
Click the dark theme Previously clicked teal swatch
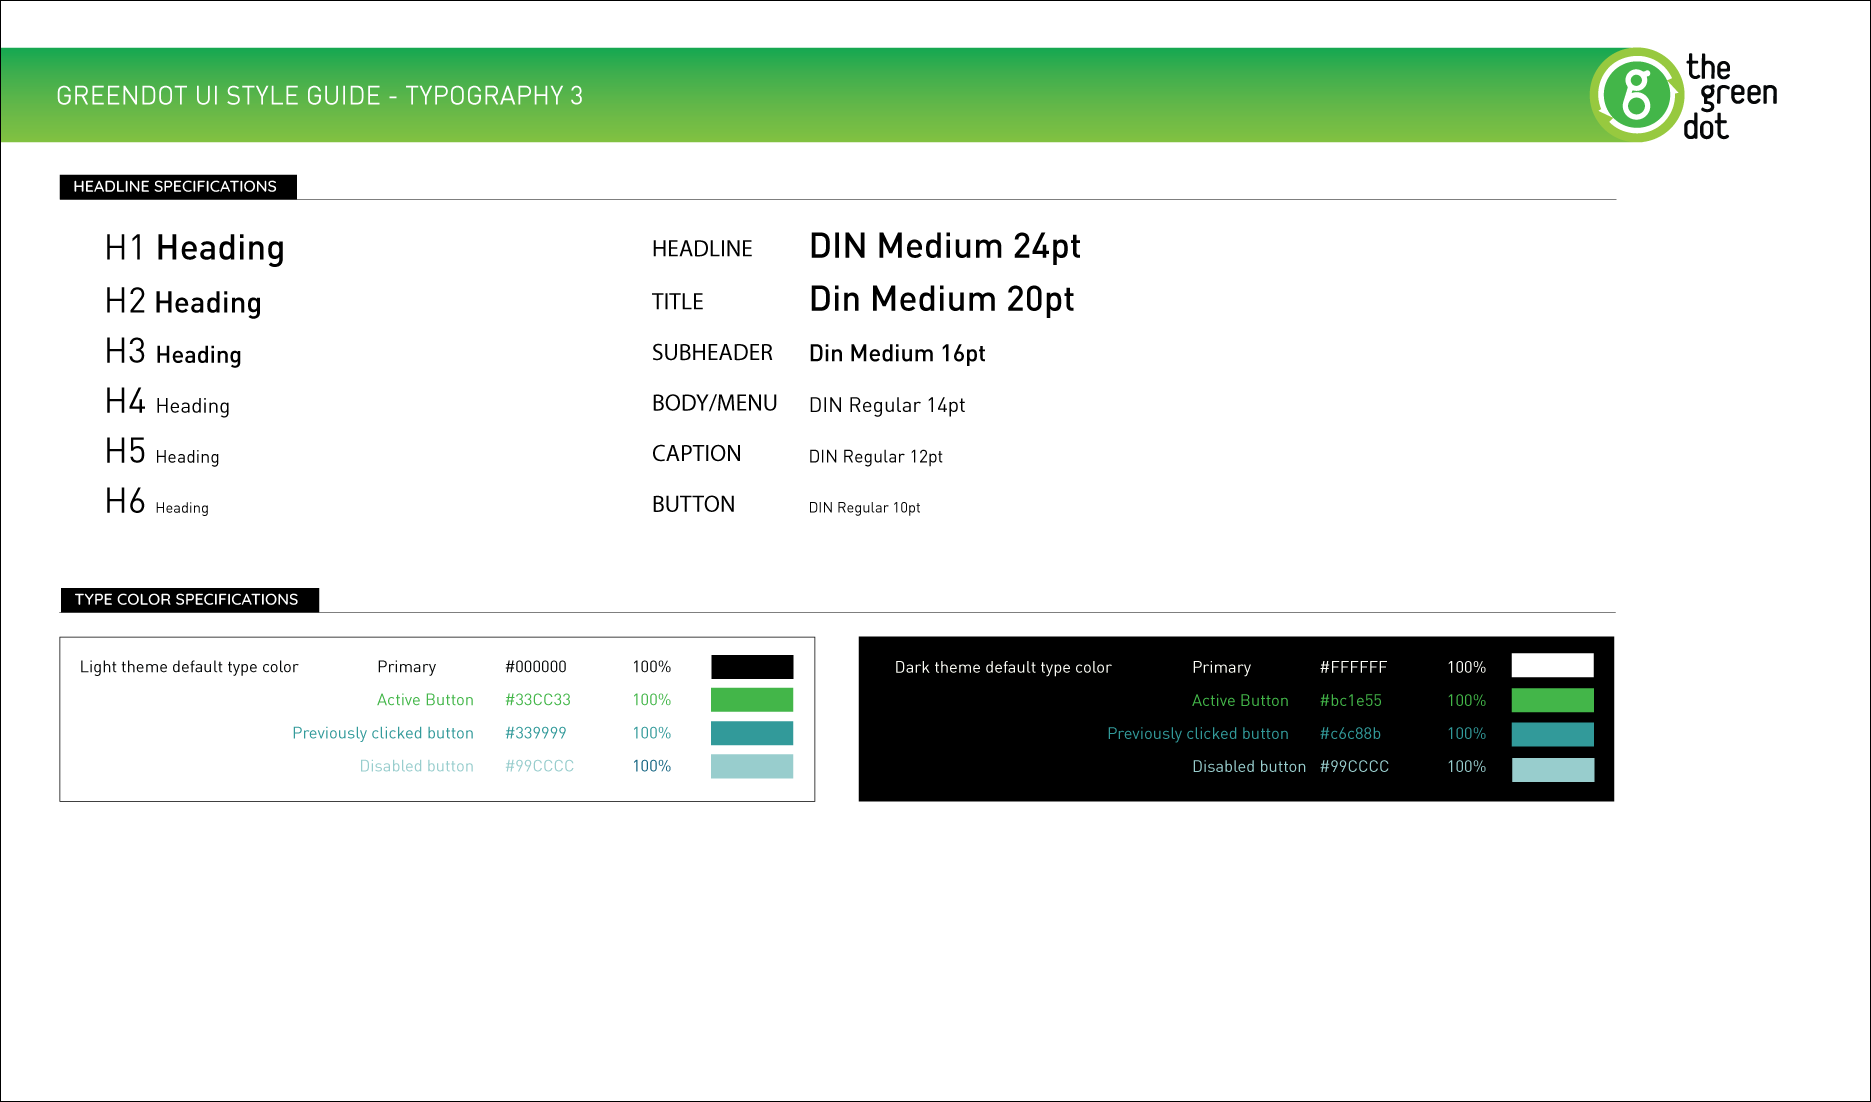pos(1552,734)
